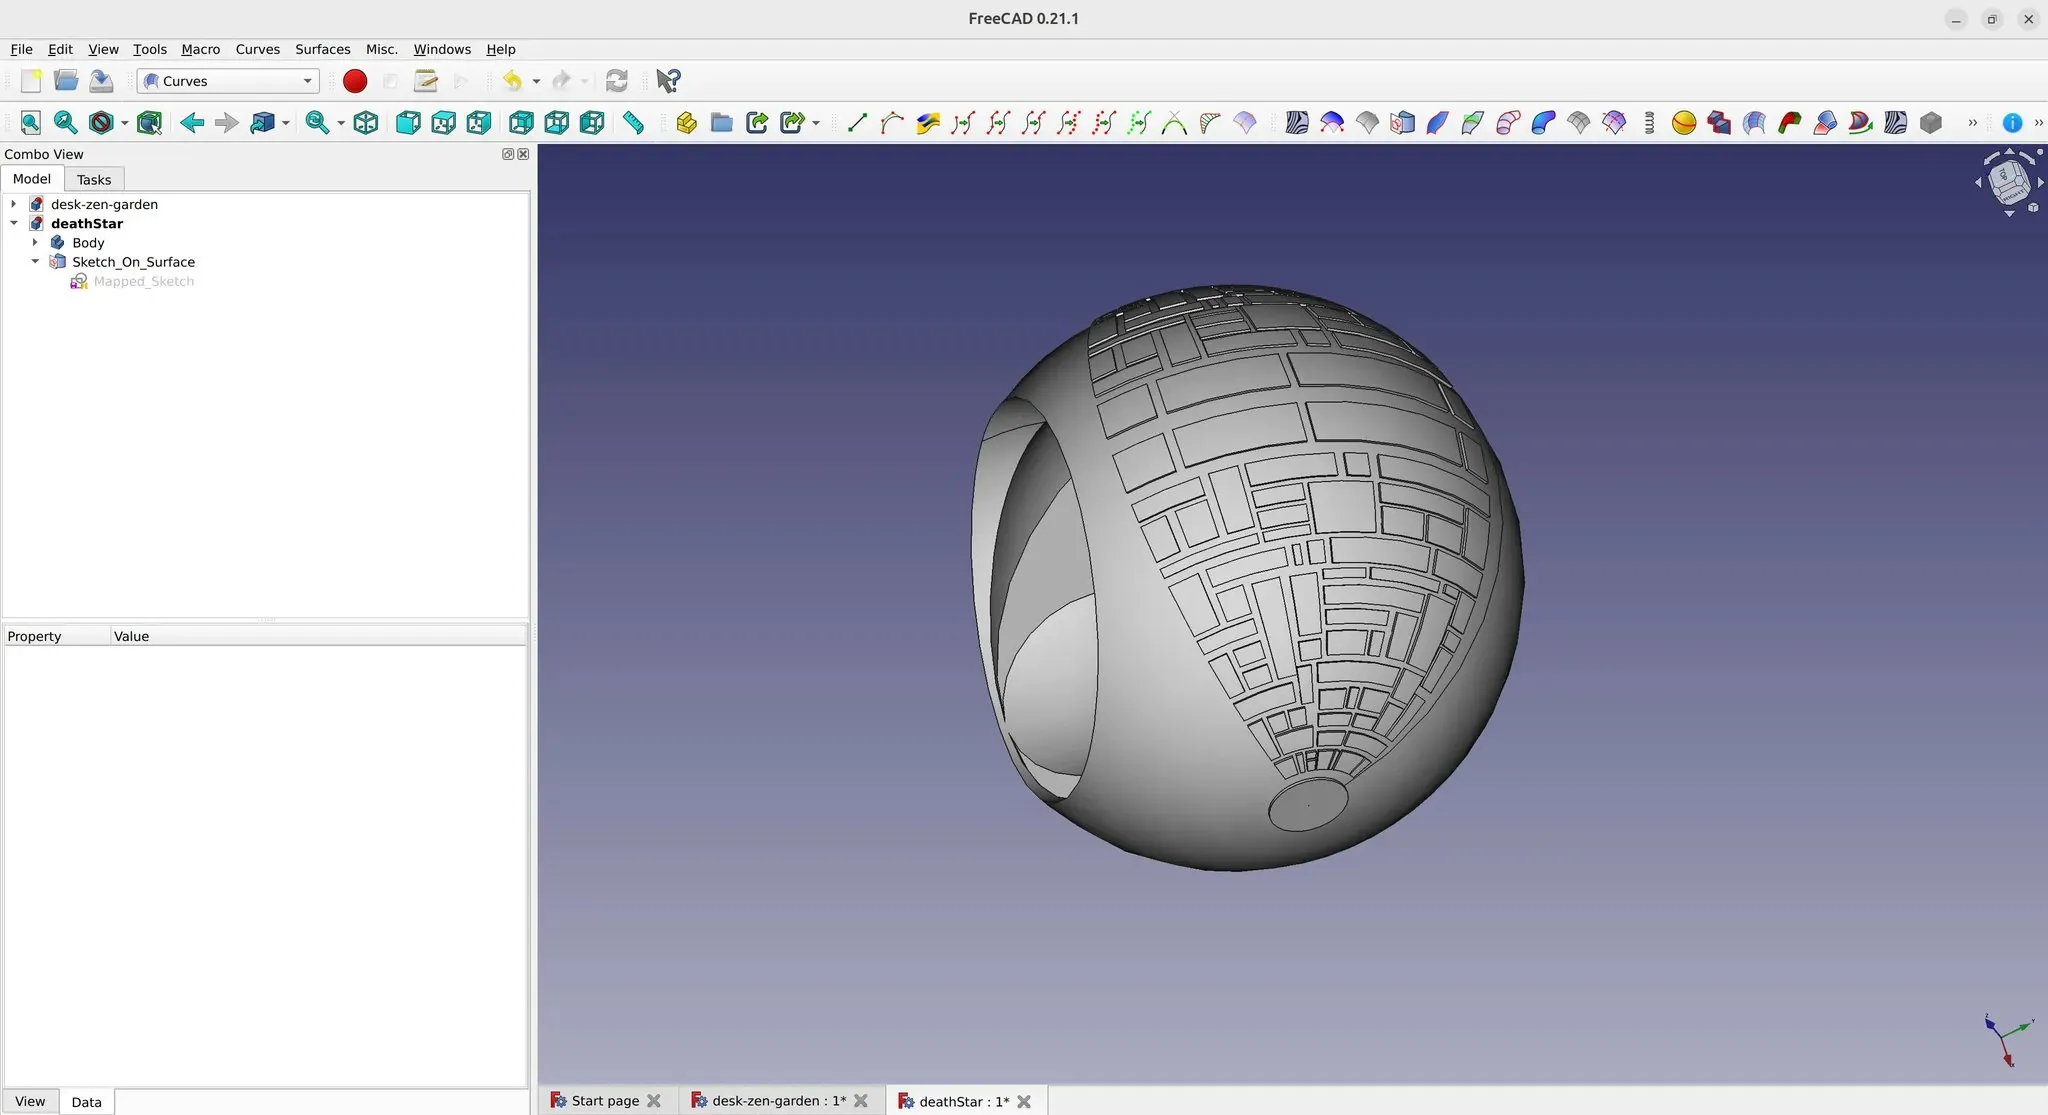Click the Create Group folder icon
The width and height of the screenshot is (2048, 1115).
click(721, 123)
